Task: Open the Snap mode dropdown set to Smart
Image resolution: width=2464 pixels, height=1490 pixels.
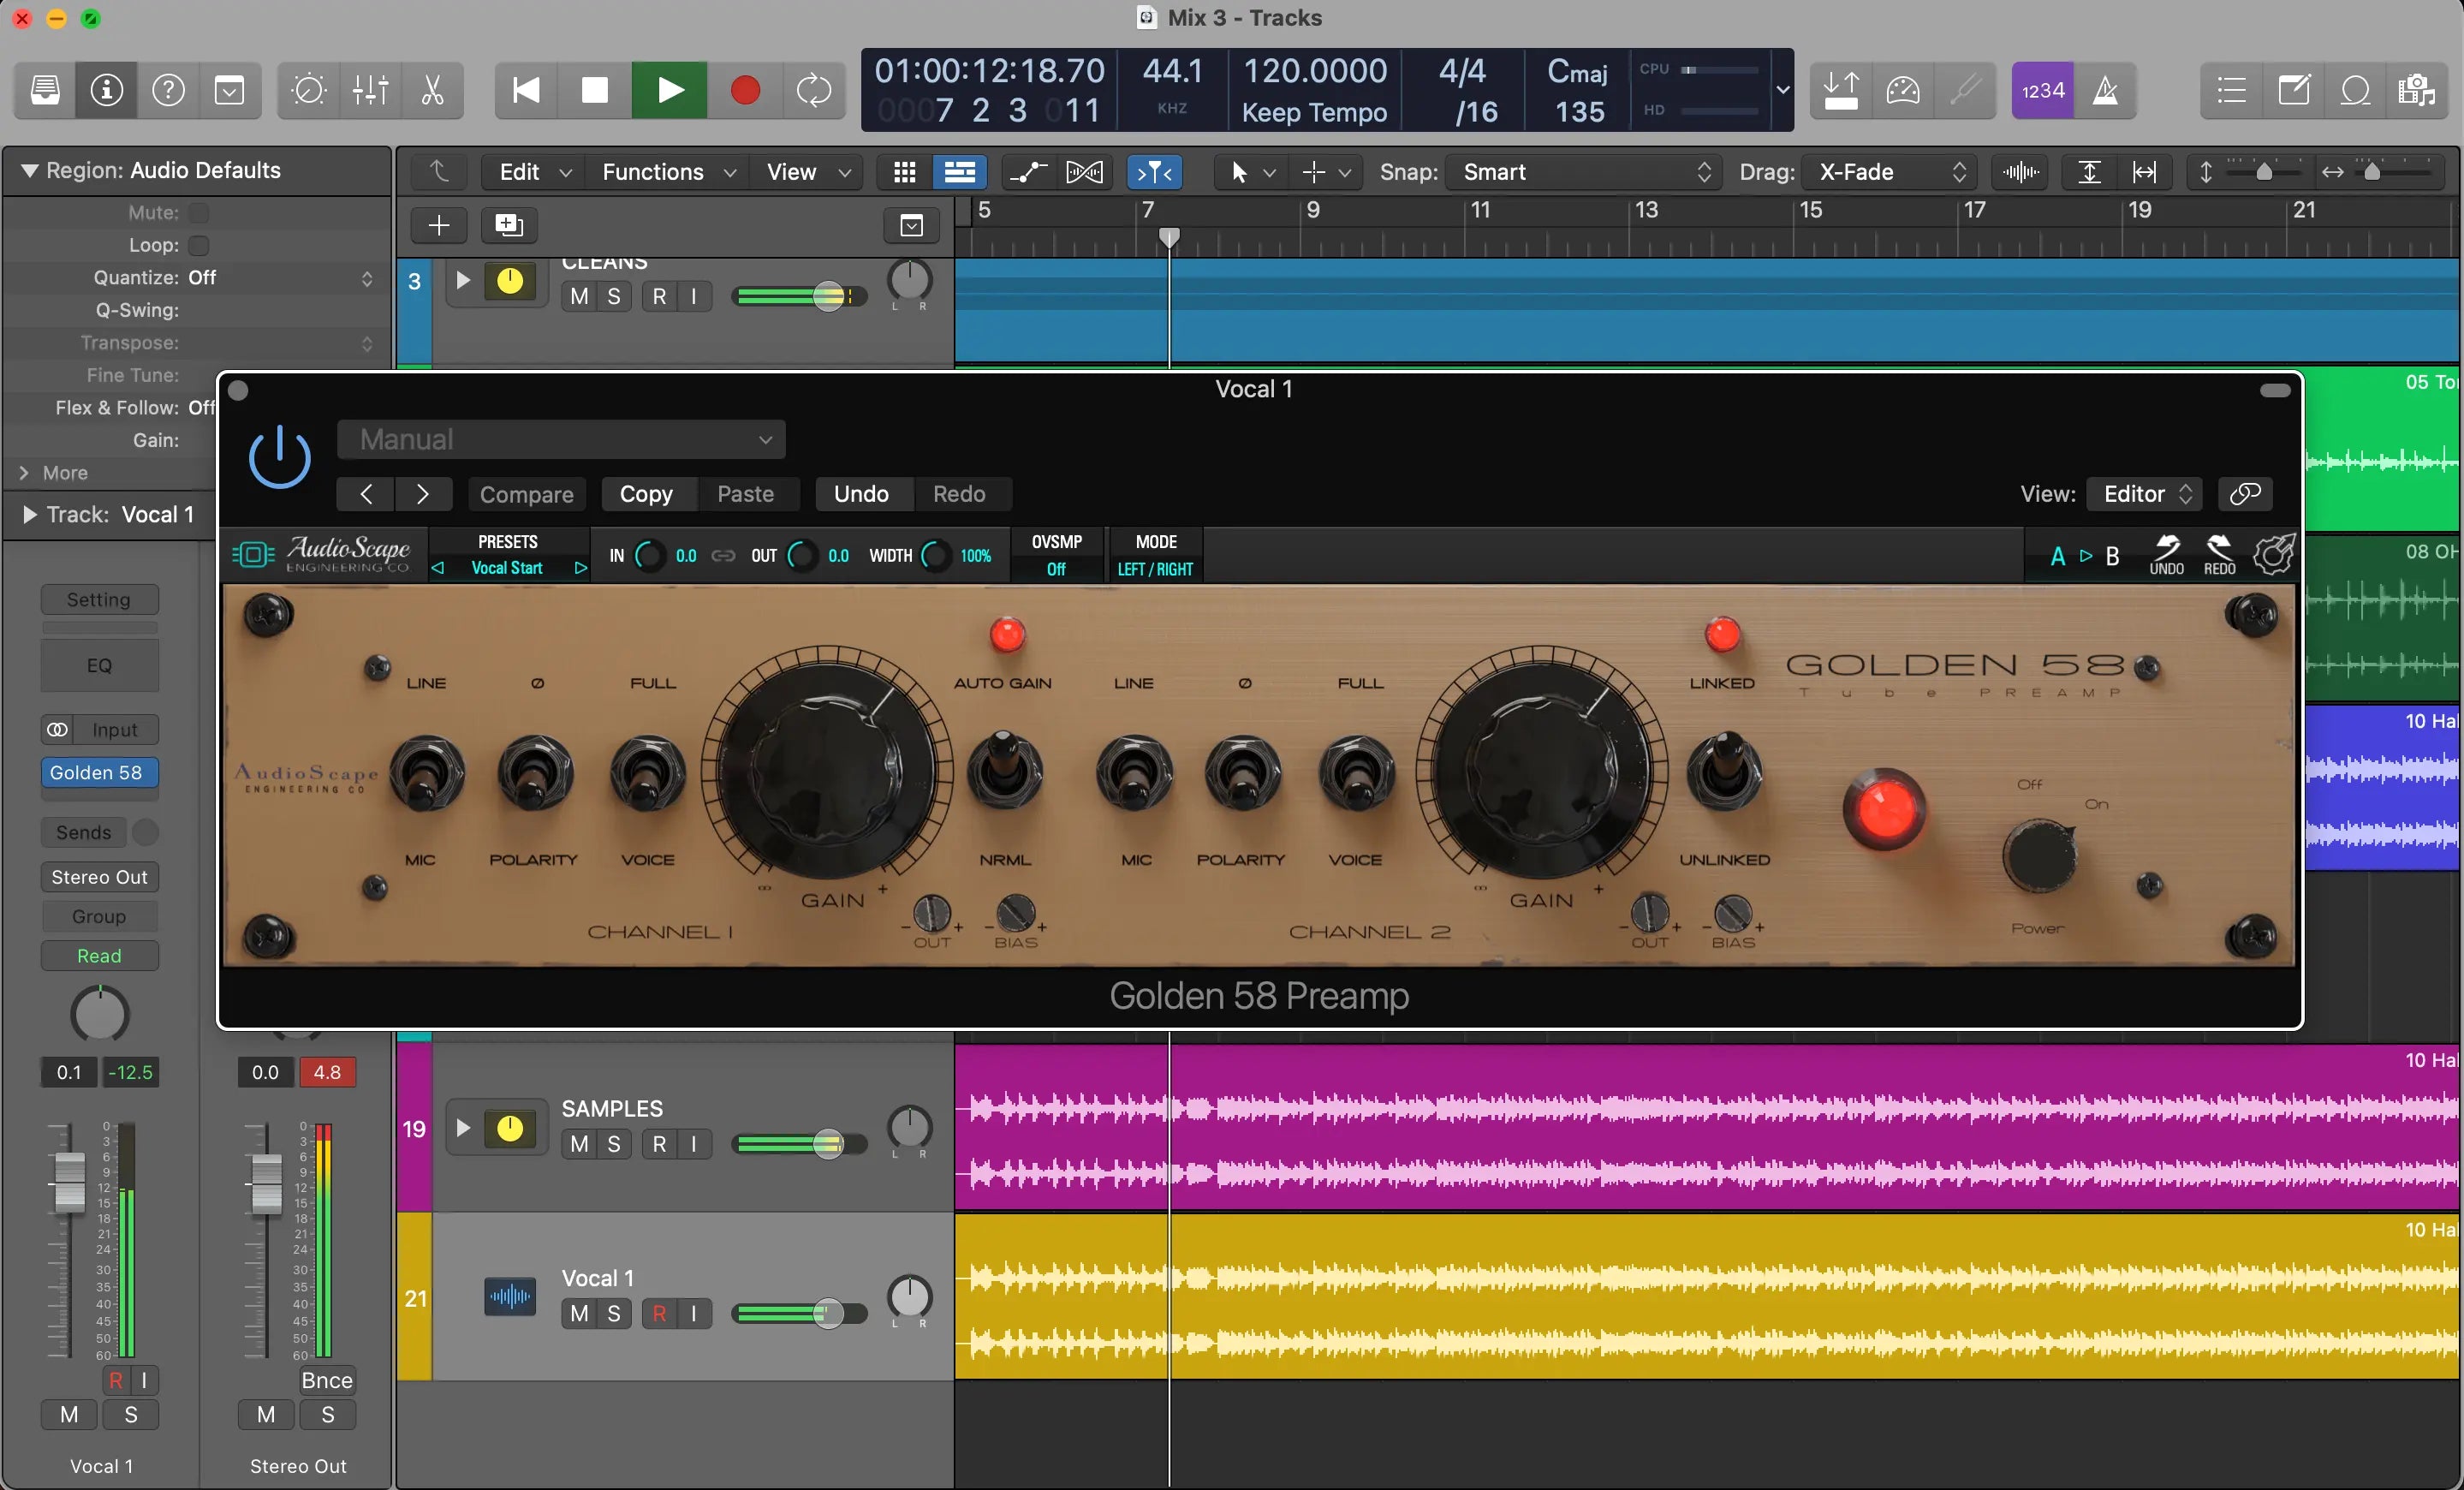Action: pyautogui.click(x=1583, y=172)
